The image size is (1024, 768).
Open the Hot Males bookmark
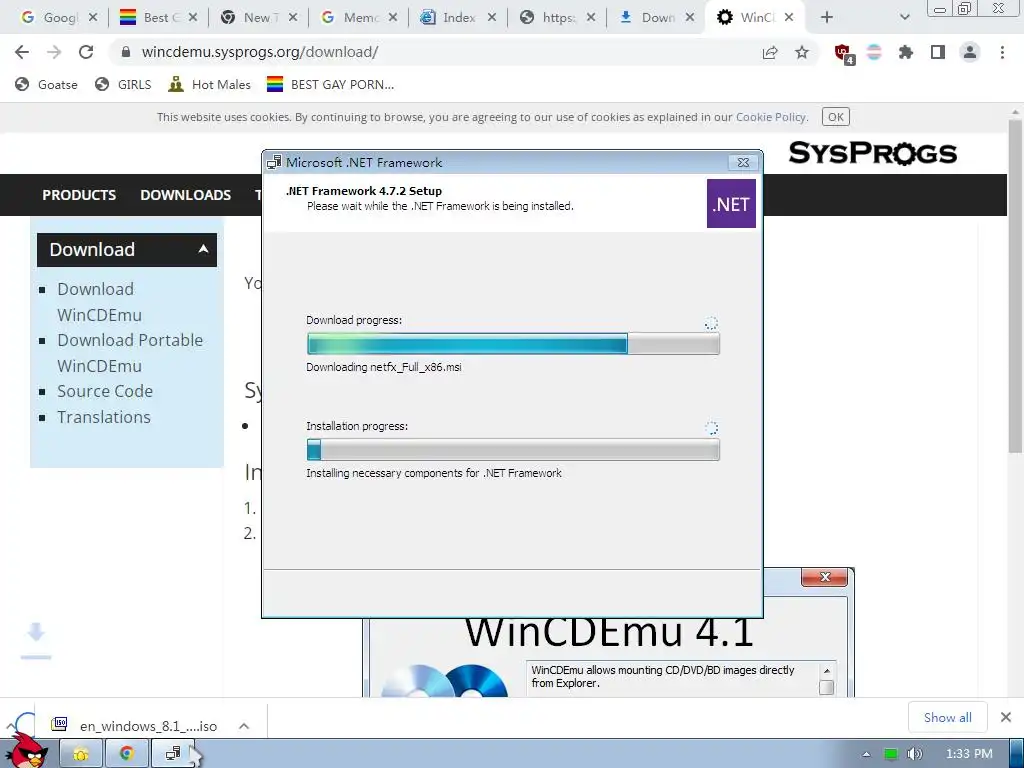coord(210,84)
